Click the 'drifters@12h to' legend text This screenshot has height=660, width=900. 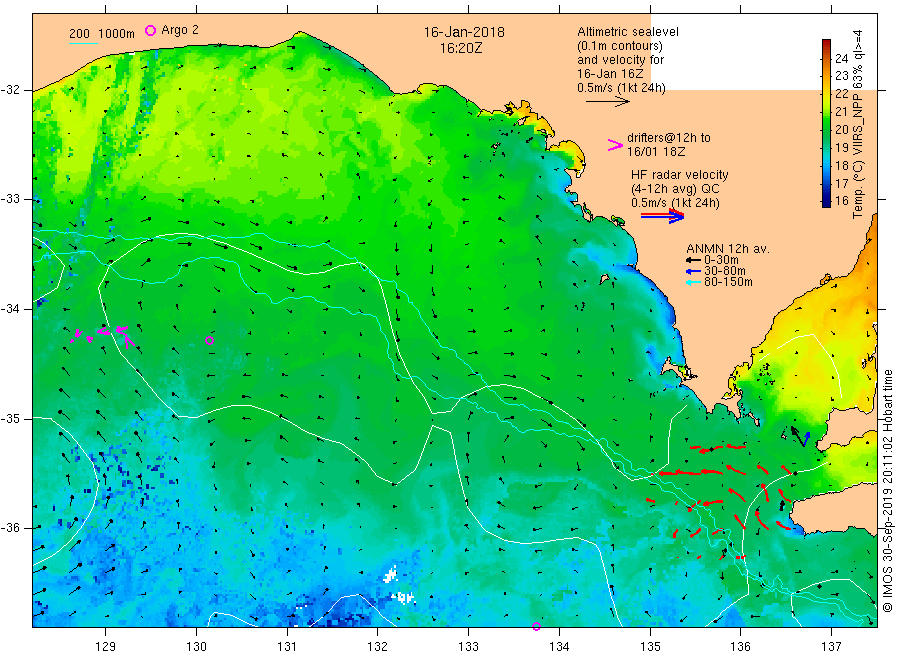pos(669,138)
